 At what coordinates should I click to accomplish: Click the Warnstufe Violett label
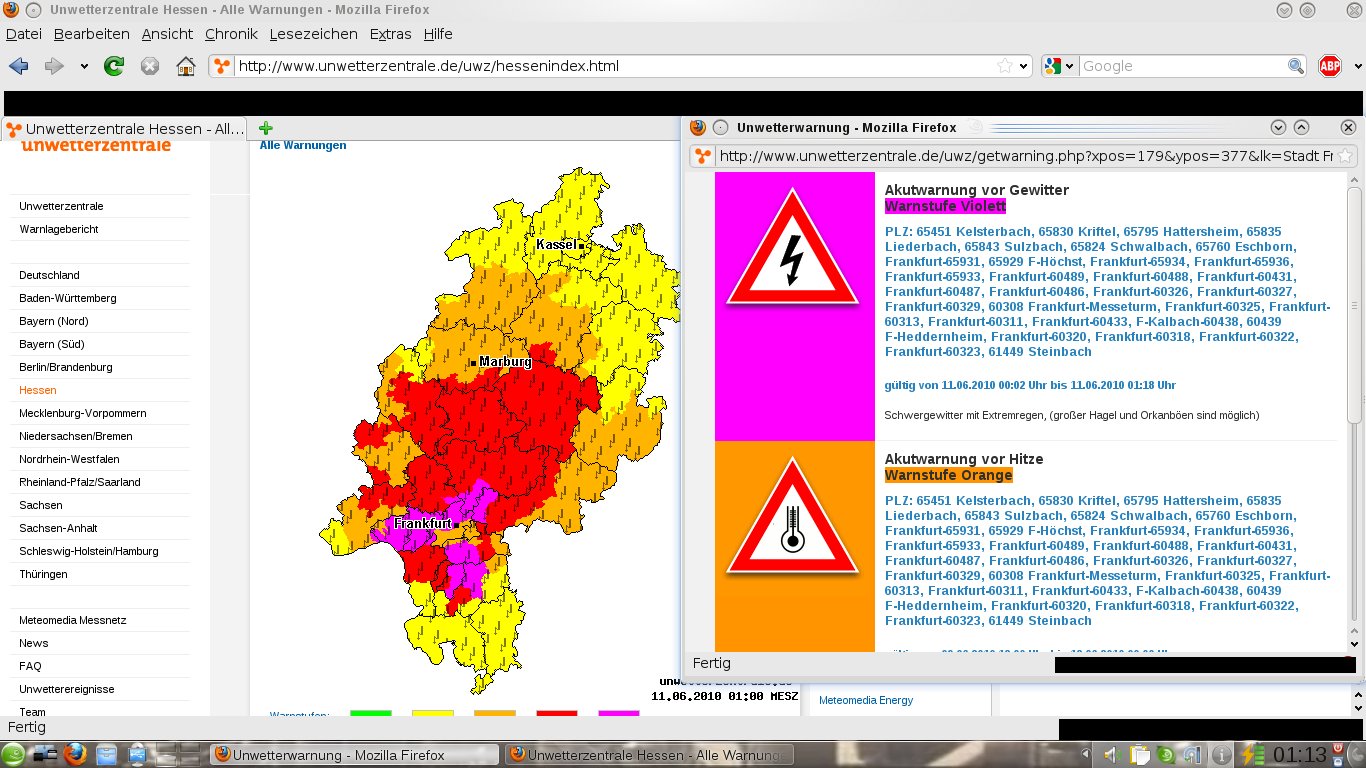click(x=945, y=206)
